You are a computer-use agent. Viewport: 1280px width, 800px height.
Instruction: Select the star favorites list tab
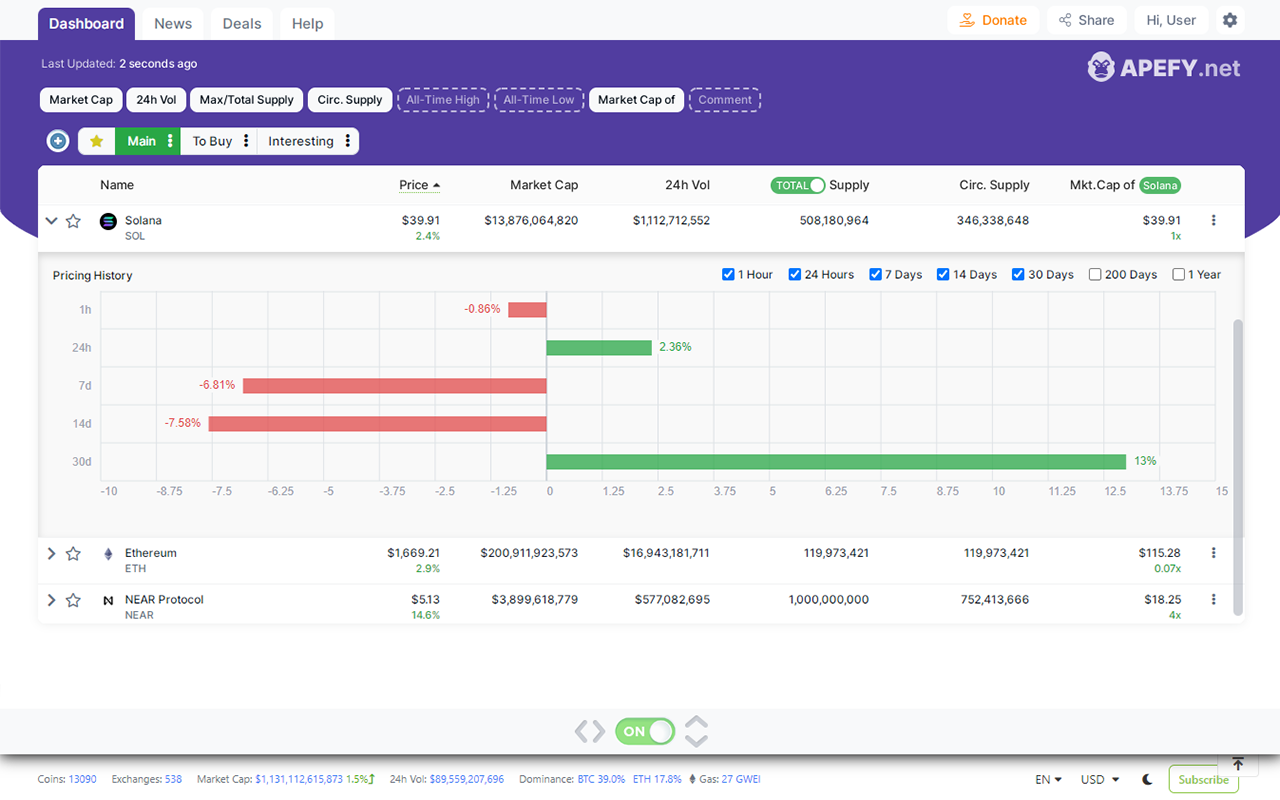(x=97, y=141)
